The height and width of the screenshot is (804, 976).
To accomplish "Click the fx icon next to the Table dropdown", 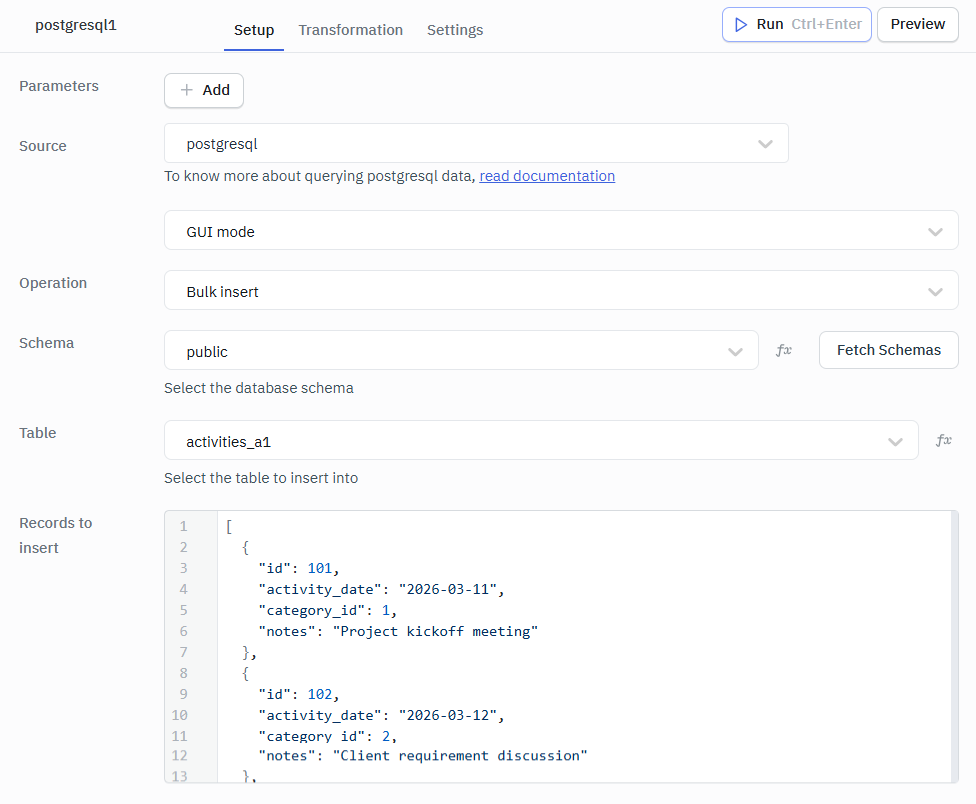I will point(943,440).
